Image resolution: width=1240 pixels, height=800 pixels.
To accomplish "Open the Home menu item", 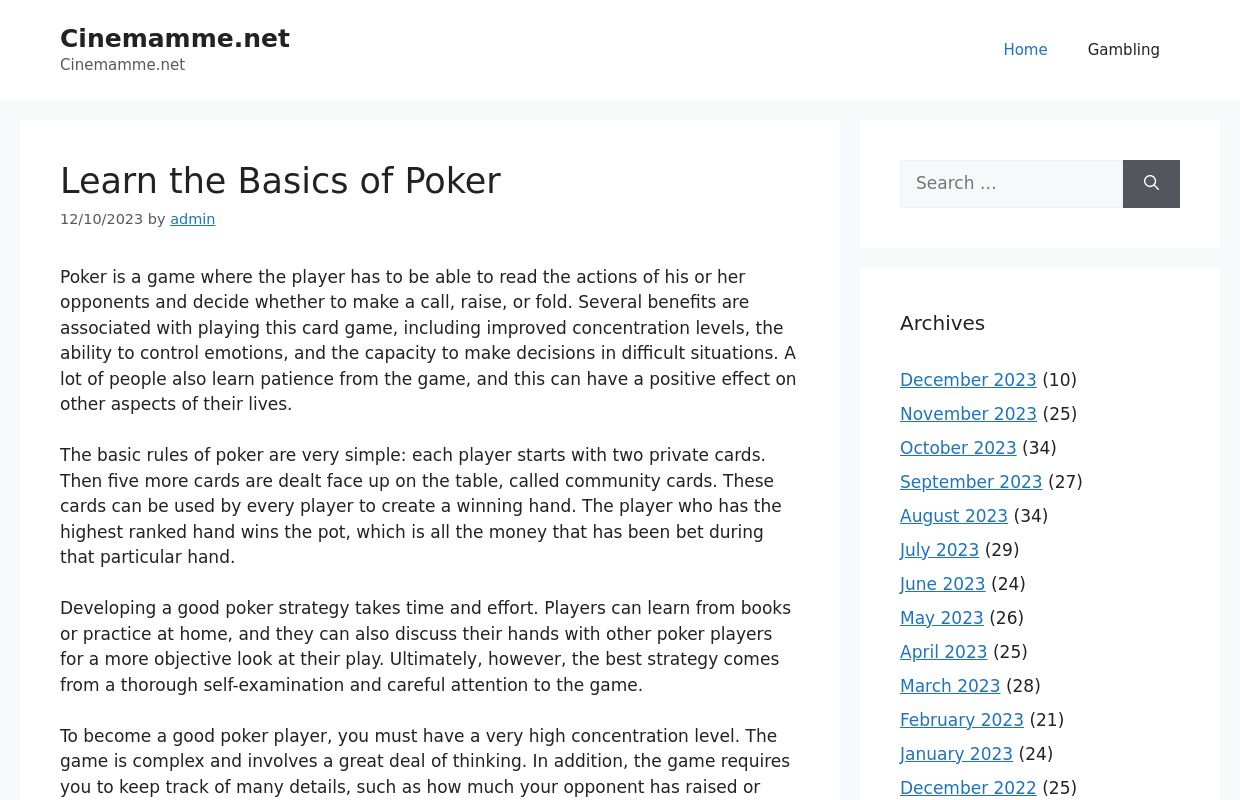I will [x=1025, y=50].
